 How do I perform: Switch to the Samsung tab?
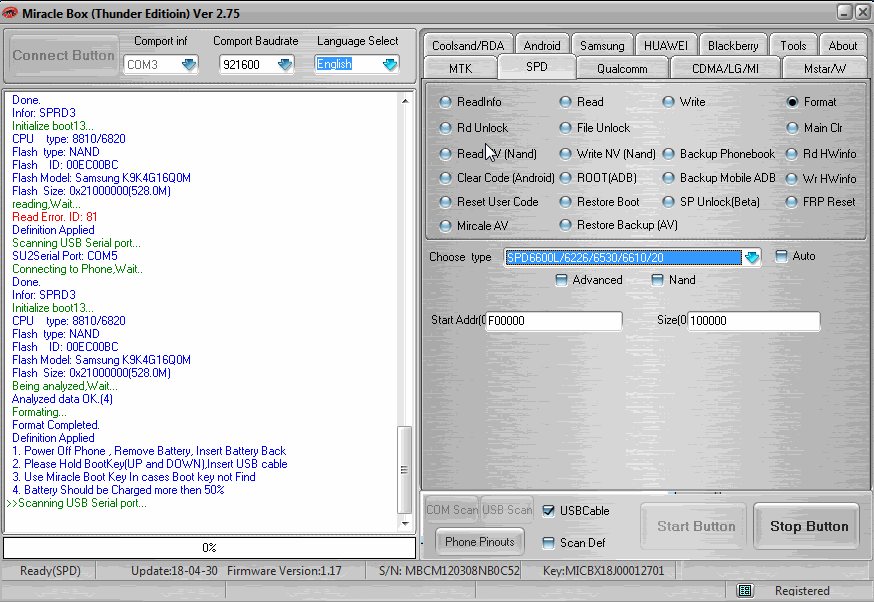click(x=602, y=46)
